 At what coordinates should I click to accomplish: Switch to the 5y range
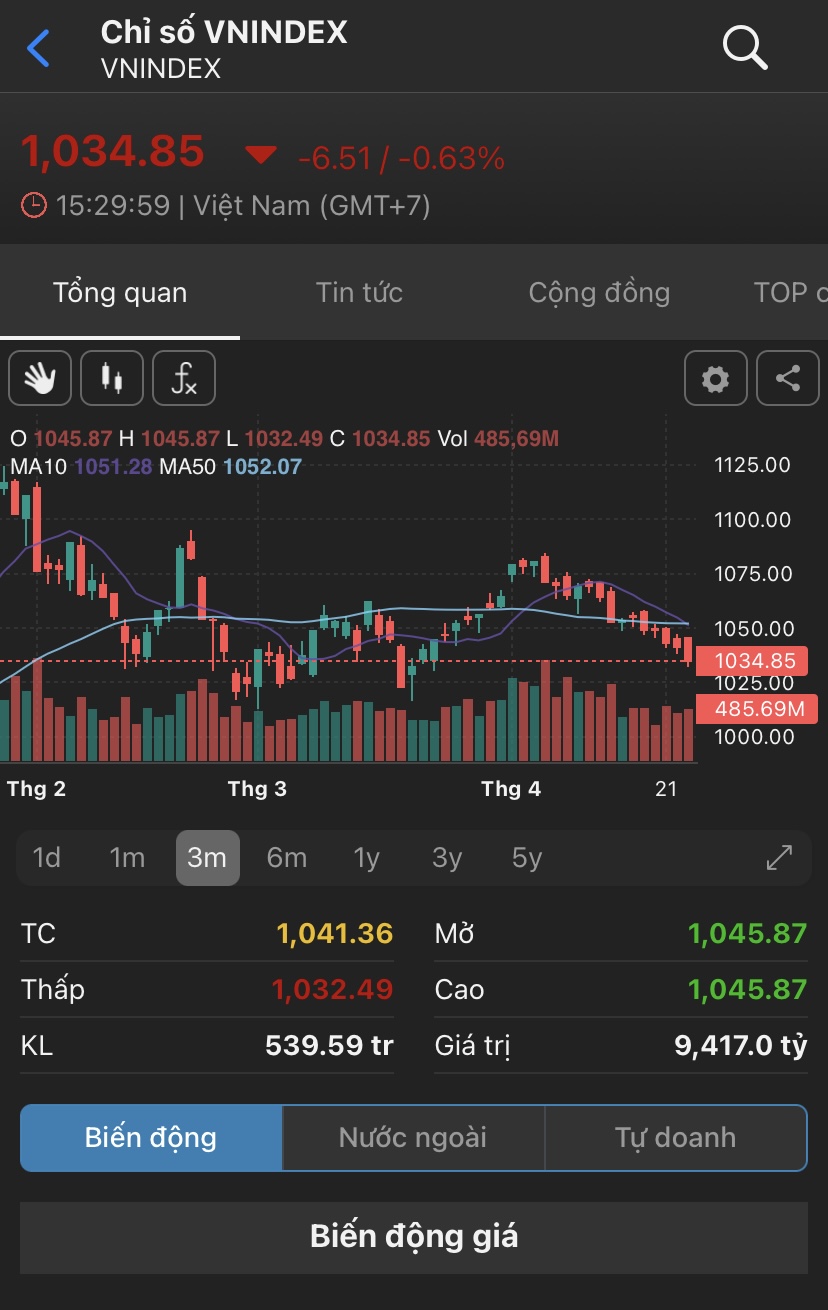pyautogui.click(x=527, y=858)
